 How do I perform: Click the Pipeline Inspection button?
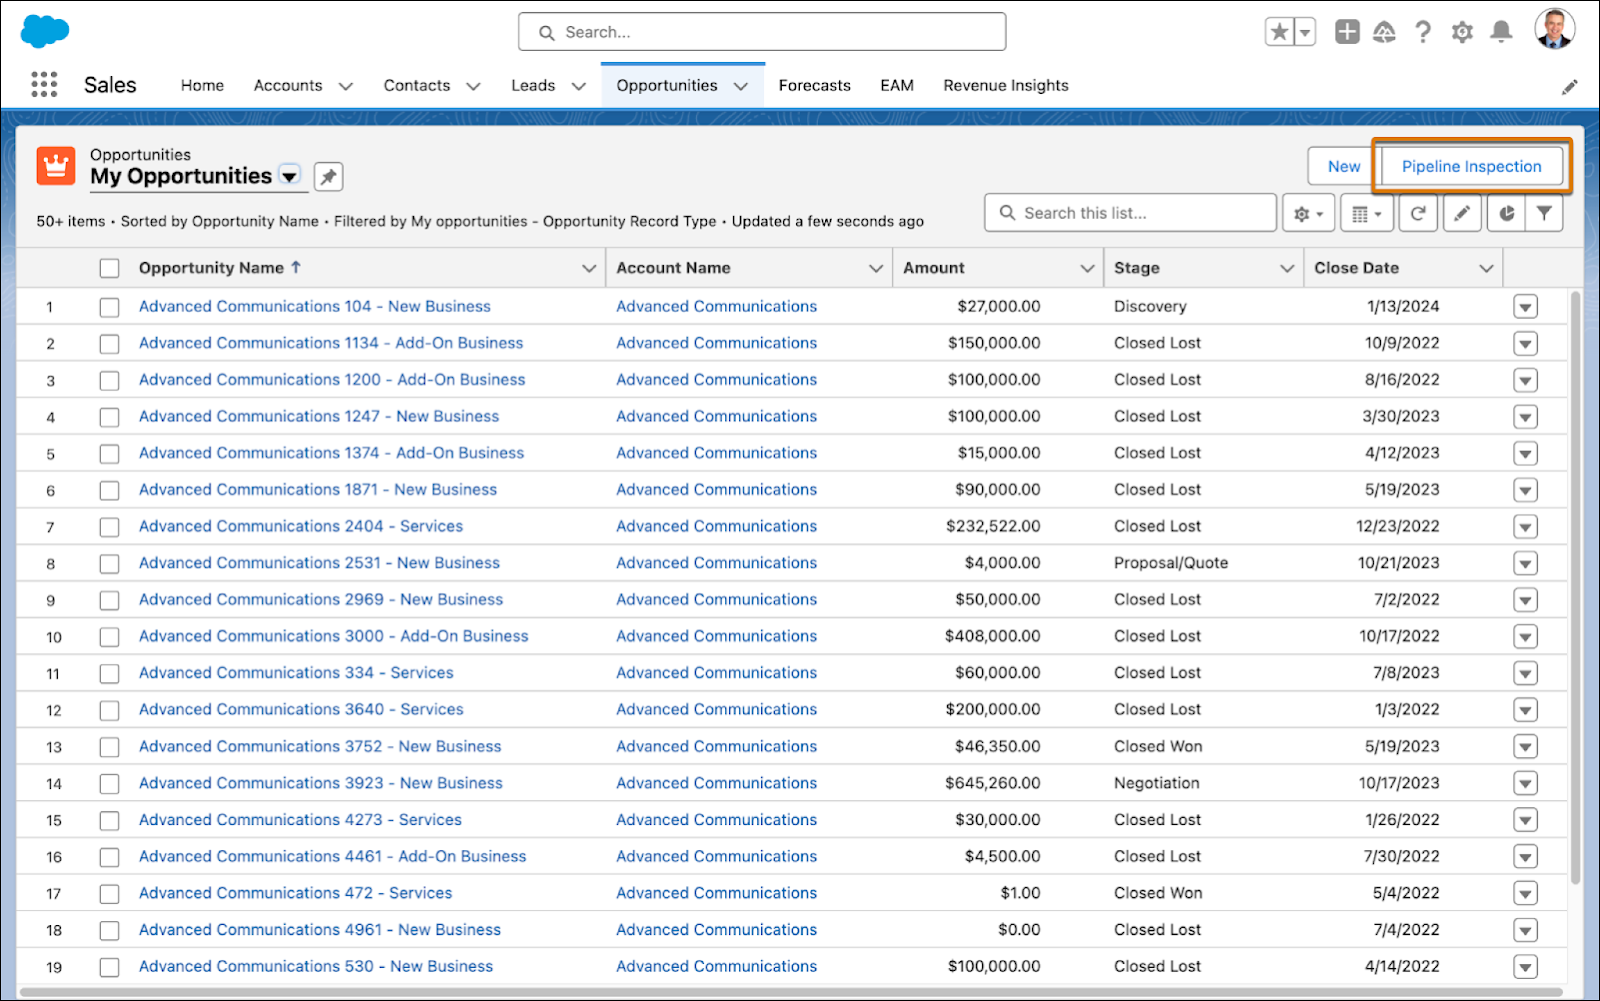click(x=1471, y=166)
